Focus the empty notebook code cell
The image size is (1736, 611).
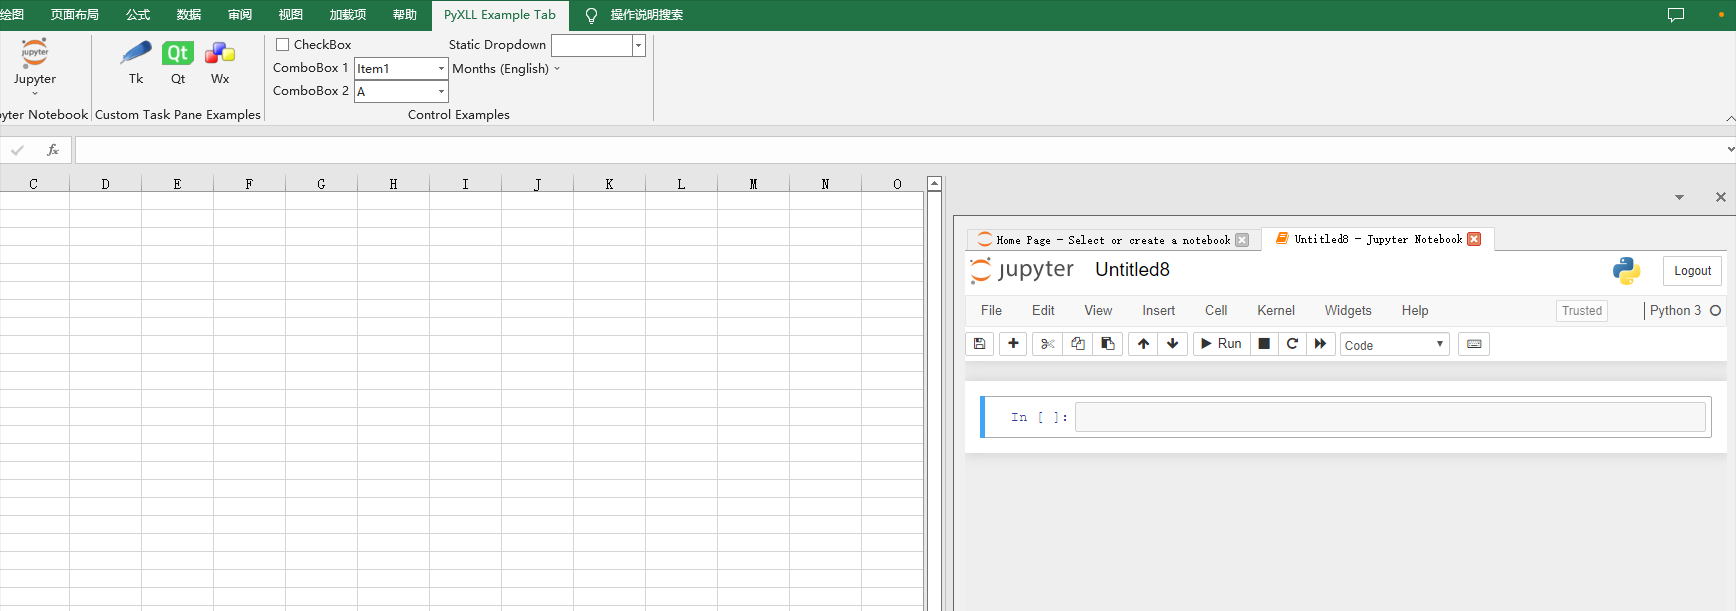tap(1390, 417)
